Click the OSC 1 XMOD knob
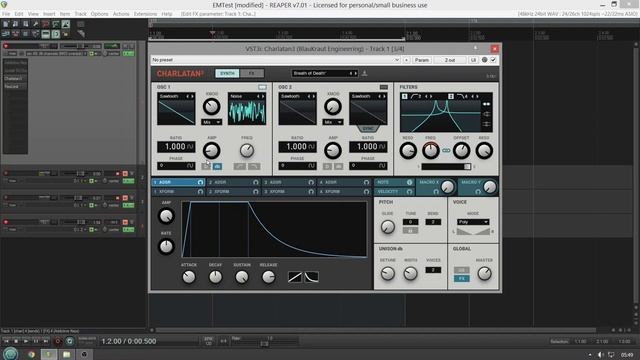640x360 pixels. [211, 107]
